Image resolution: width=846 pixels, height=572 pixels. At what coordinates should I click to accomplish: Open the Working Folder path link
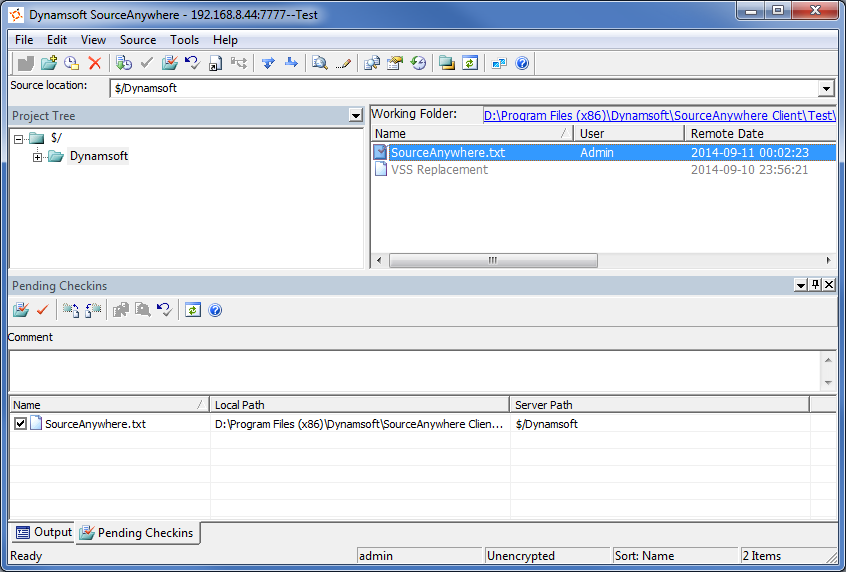658,115
